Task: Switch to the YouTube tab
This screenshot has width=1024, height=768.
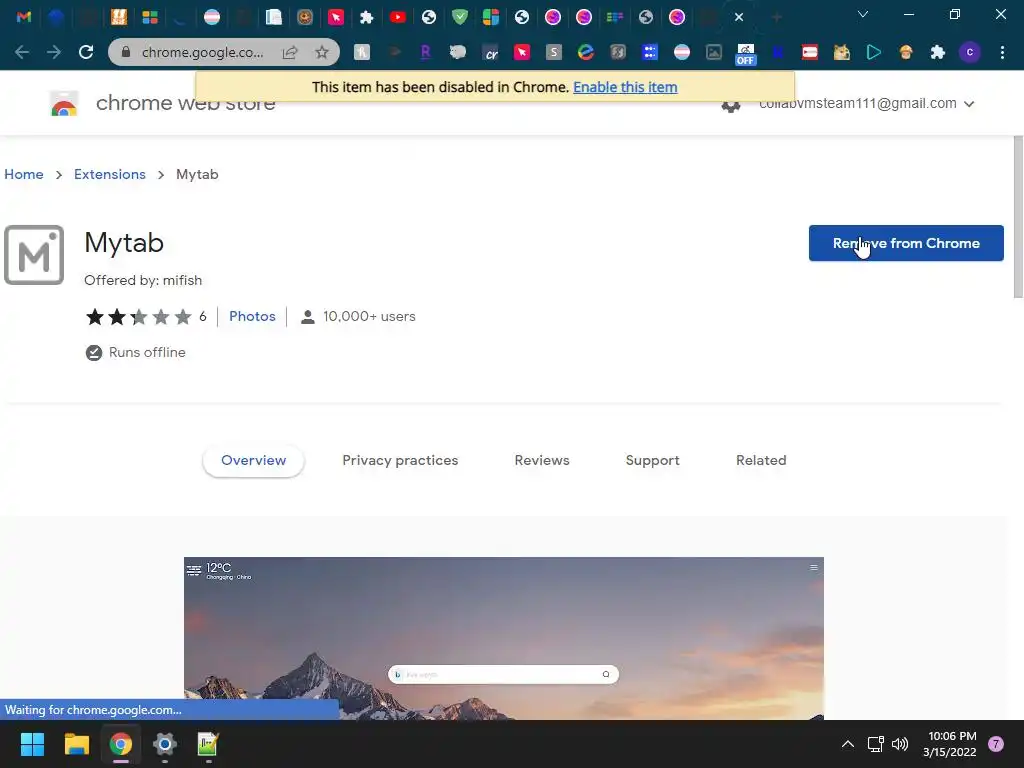Action: pos(397,17)
